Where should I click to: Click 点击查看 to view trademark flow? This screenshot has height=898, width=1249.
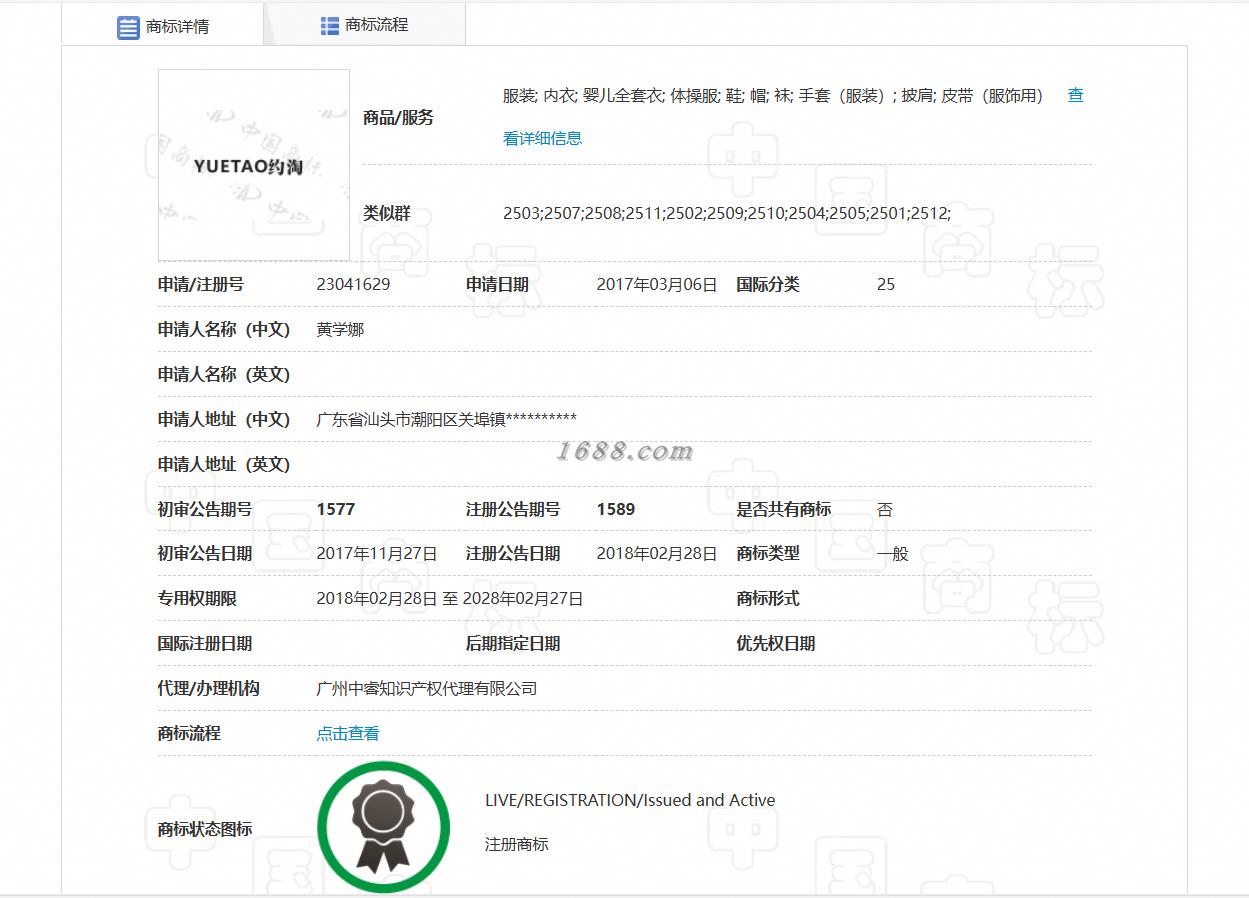pyautogui.click(x=348, y=733)
